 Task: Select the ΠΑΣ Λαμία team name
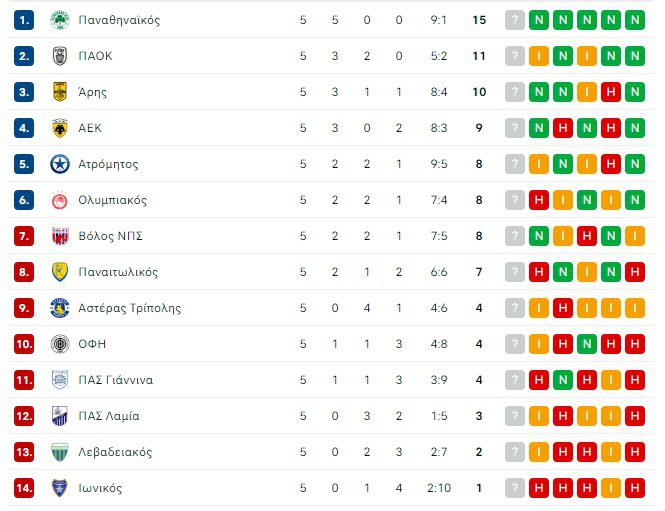(x=108, y=416)
